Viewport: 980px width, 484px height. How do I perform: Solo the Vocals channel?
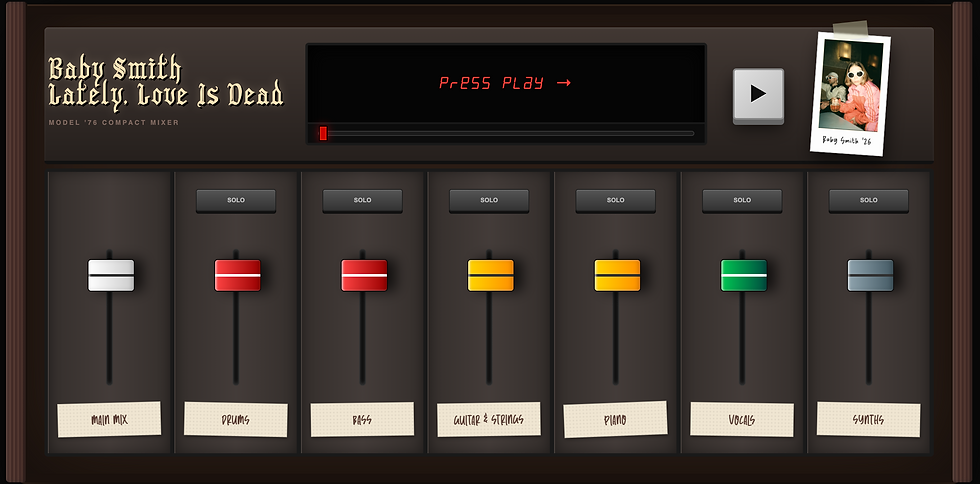pos(742,201)
